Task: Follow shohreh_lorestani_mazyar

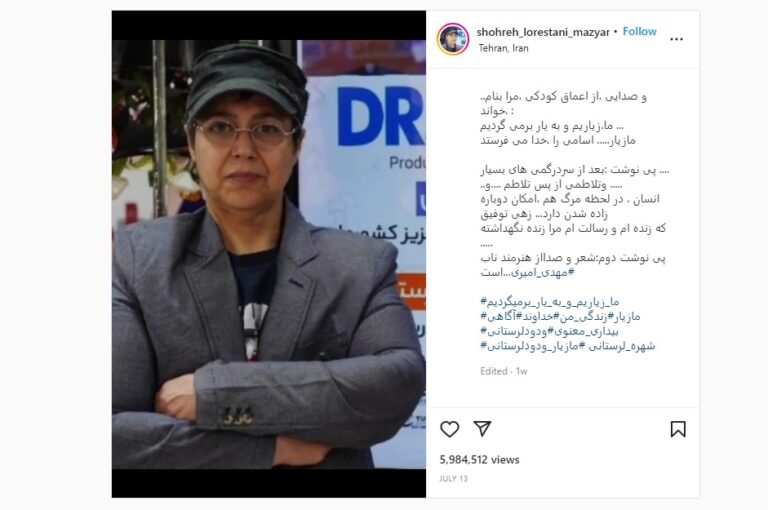Action: point(639,31)
